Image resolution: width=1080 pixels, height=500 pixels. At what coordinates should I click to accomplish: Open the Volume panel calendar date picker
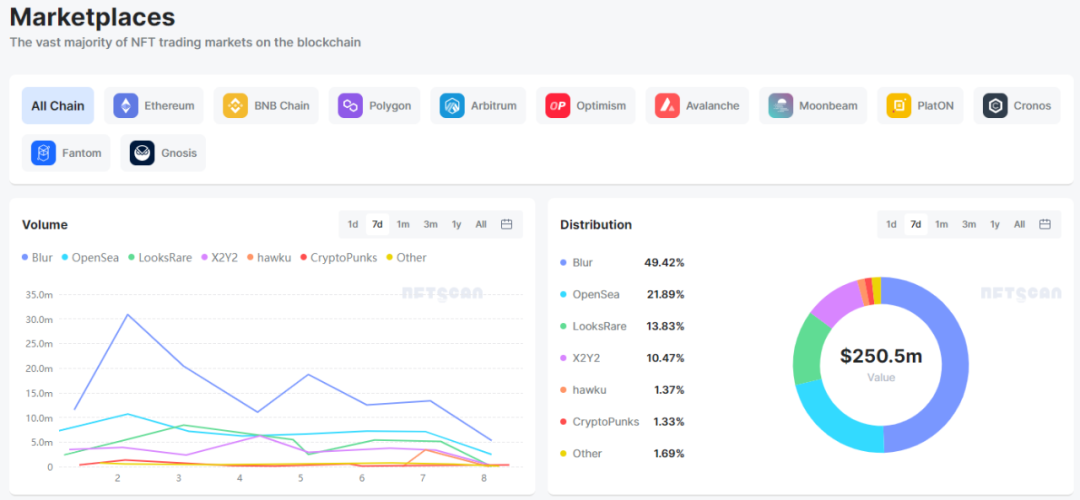coord(506,224)
